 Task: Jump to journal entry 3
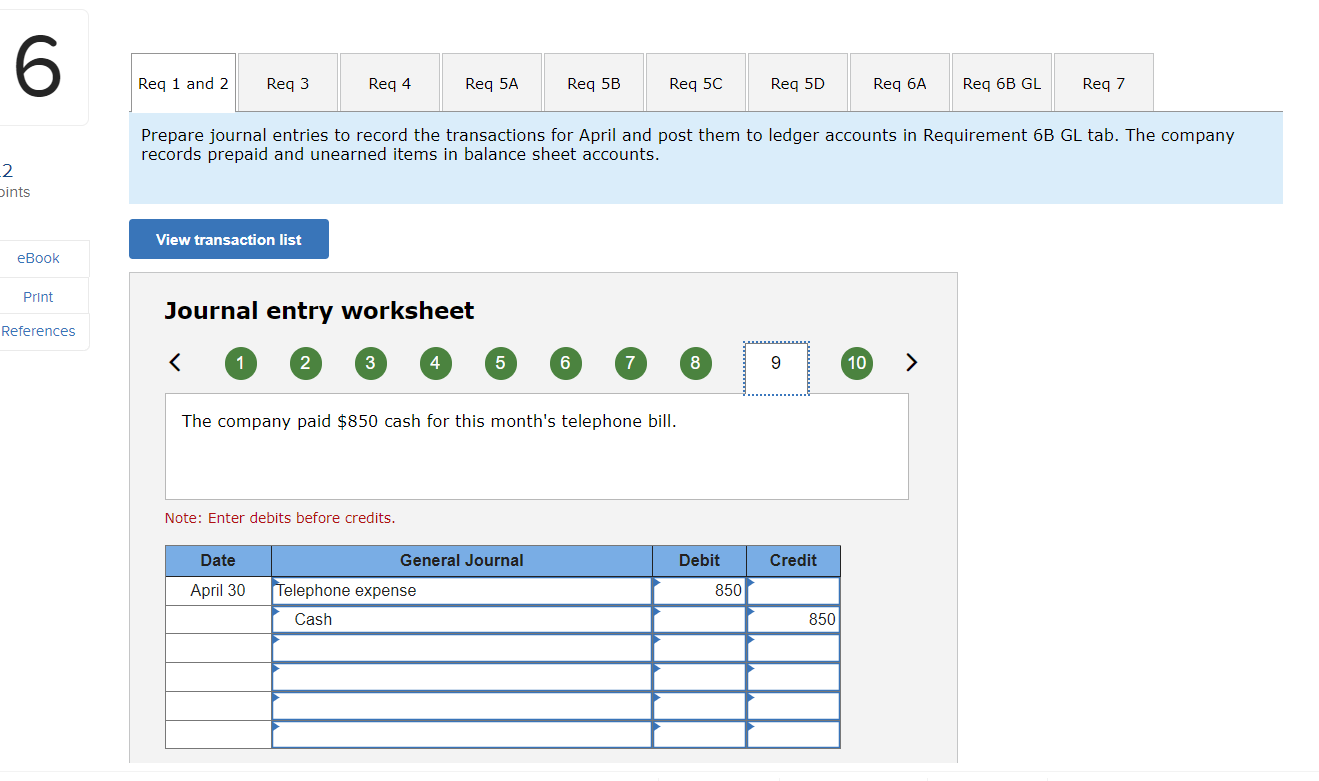[370, 363]
